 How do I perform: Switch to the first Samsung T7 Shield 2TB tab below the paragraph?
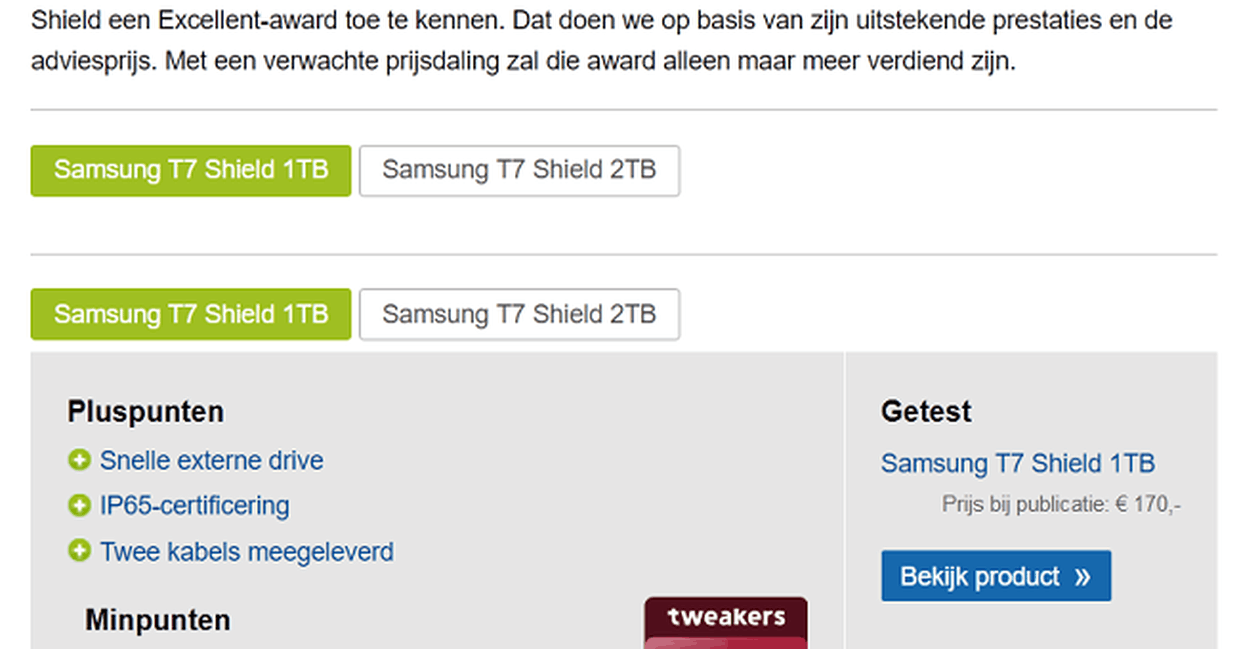pyautogui.click(x=519, y=170)
